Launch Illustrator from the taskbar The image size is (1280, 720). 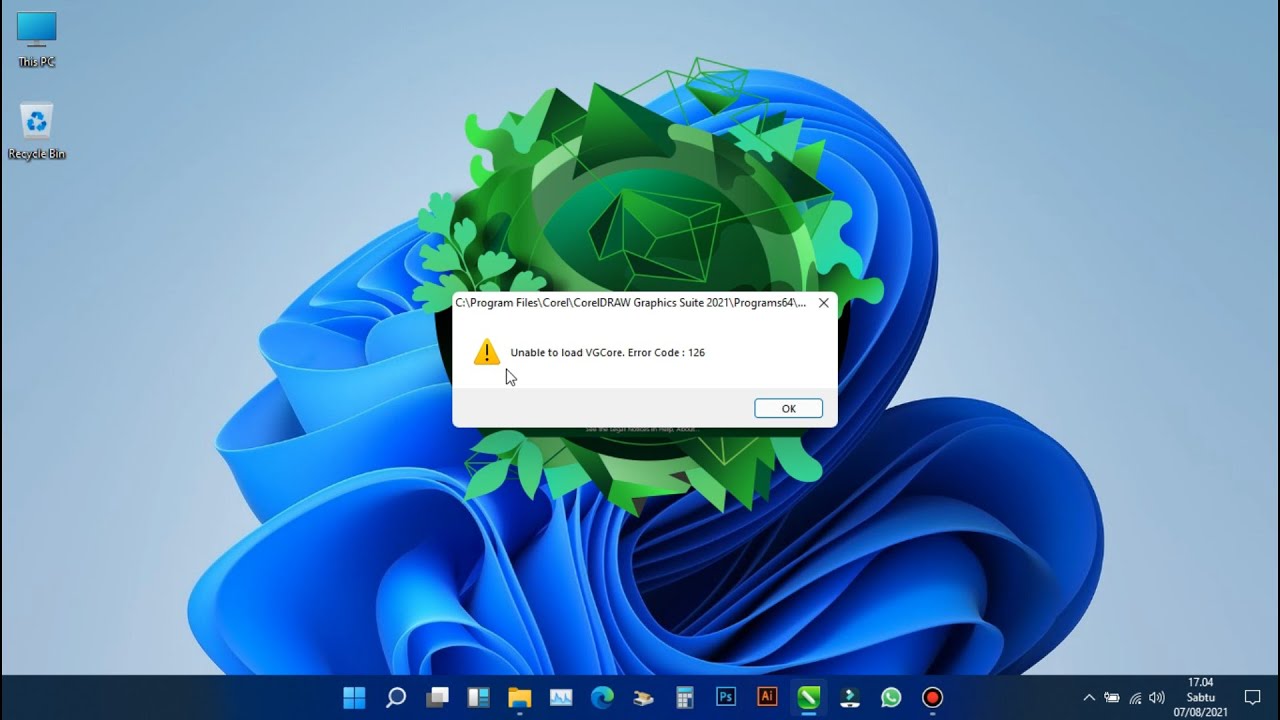767,697
